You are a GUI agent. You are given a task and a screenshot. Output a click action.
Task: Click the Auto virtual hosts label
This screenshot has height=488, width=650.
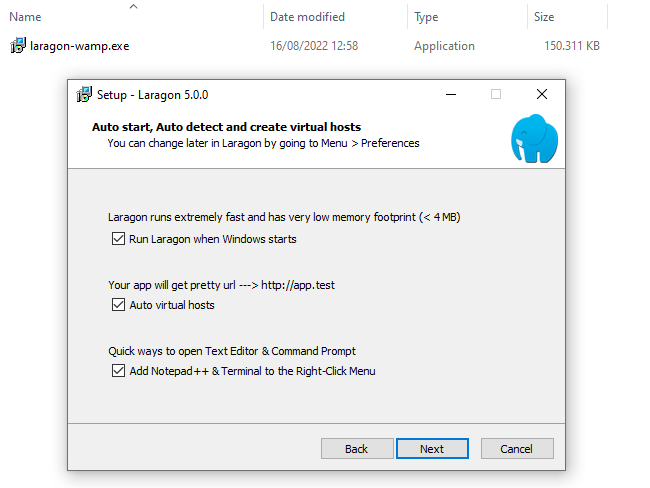pyautogui.click(x=172, y=305)
